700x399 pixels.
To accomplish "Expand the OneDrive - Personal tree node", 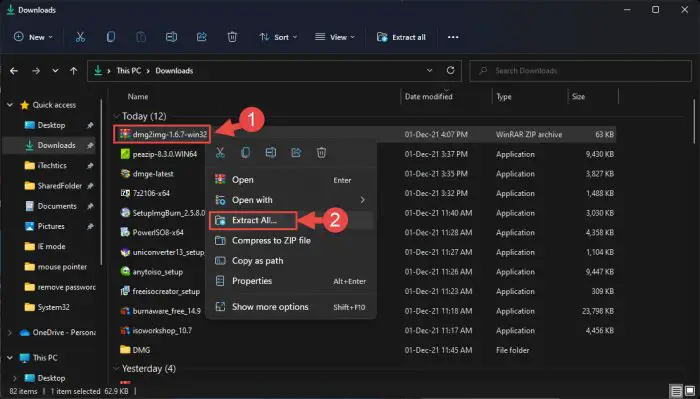I will click(10, 332).
